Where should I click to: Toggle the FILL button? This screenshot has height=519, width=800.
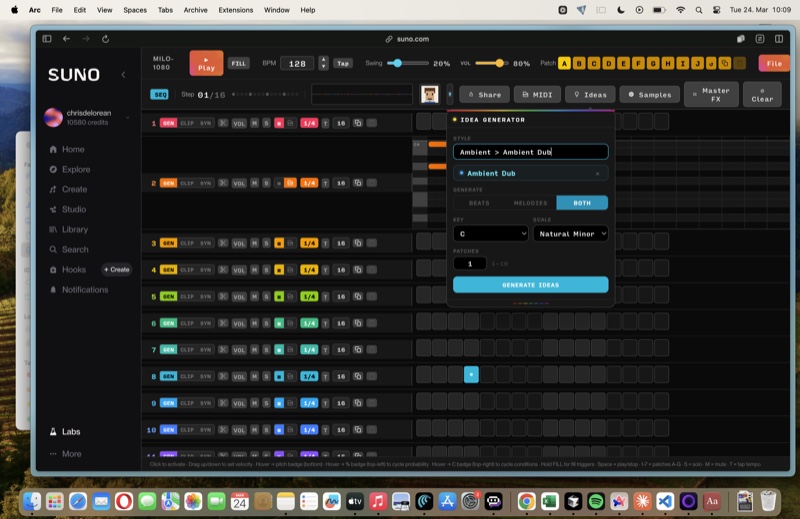238,63
